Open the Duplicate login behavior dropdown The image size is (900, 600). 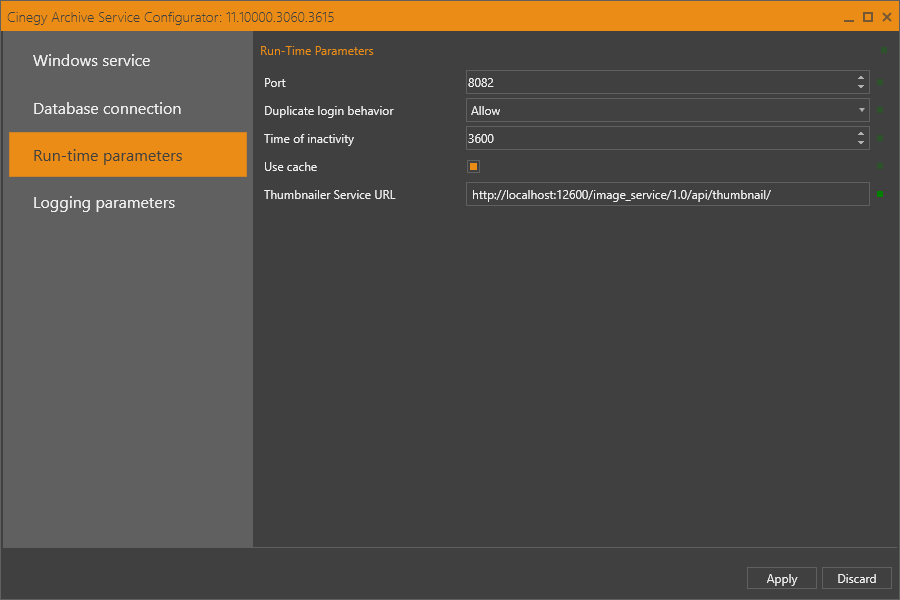pyautogui.click(x=668, y=110)
